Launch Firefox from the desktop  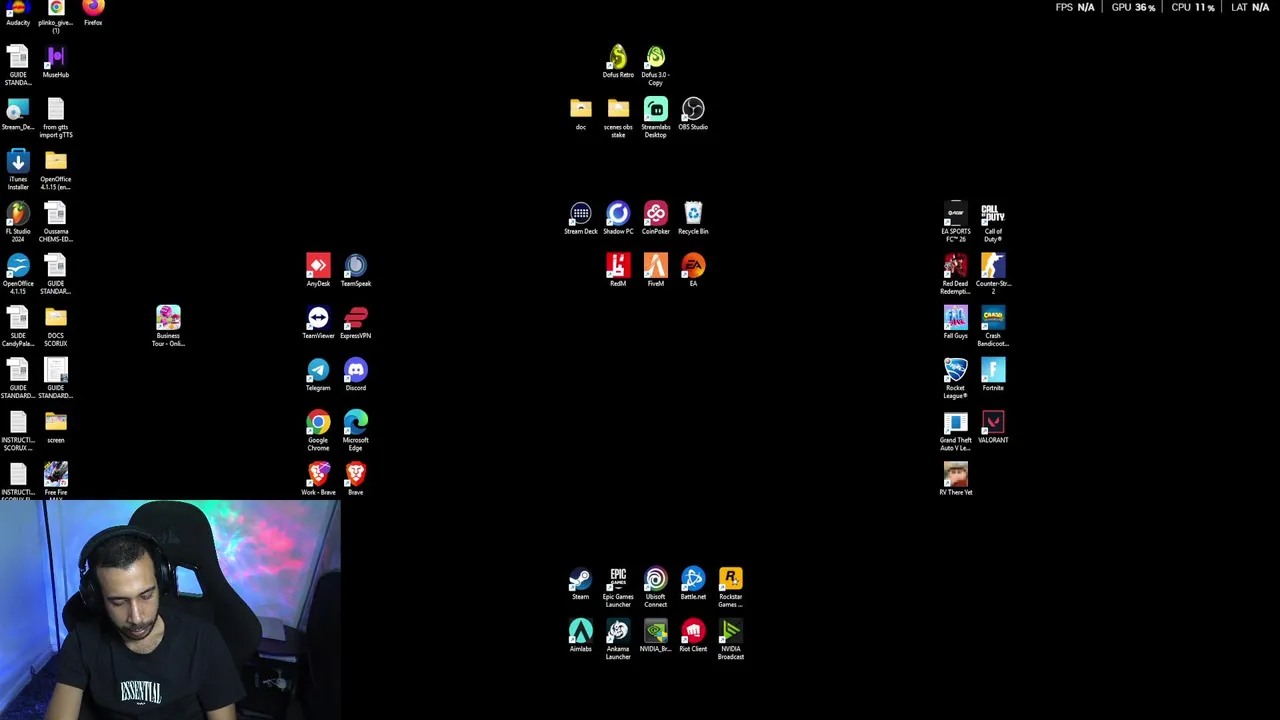point(93,12)
